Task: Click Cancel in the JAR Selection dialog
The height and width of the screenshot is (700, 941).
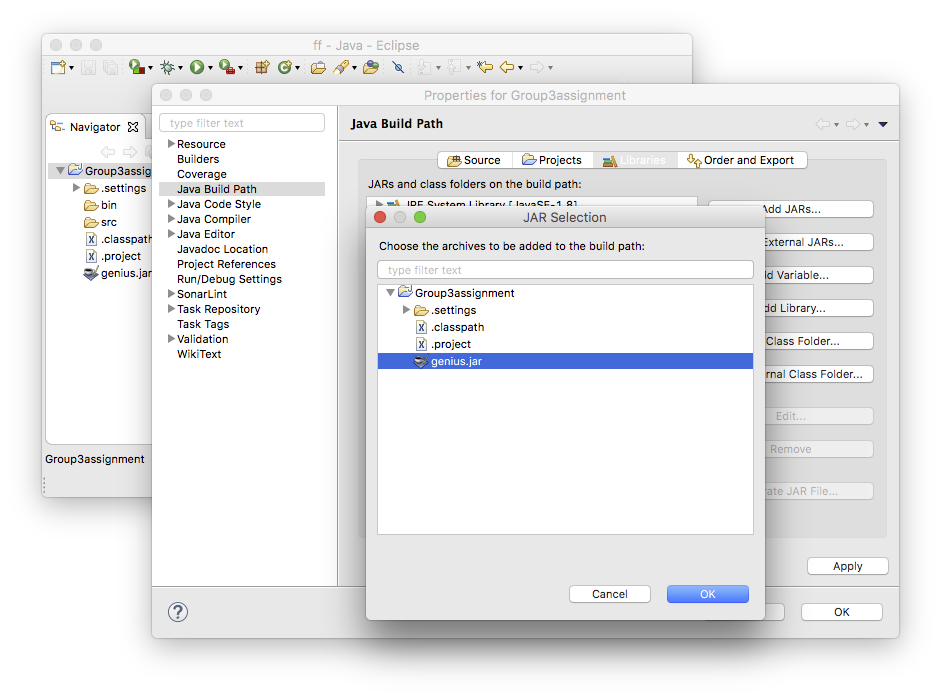Action: point(610,594)
